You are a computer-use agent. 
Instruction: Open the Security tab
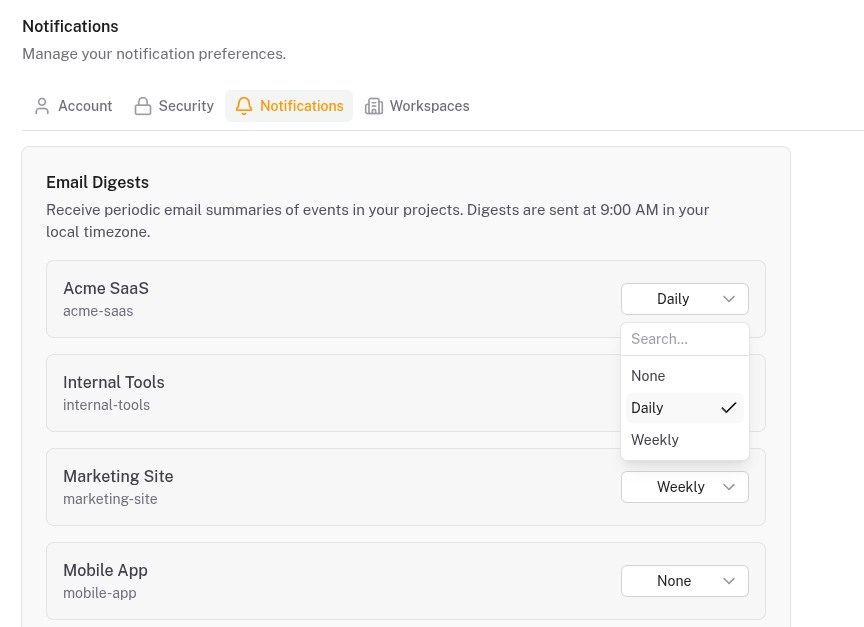click(174, 106)
